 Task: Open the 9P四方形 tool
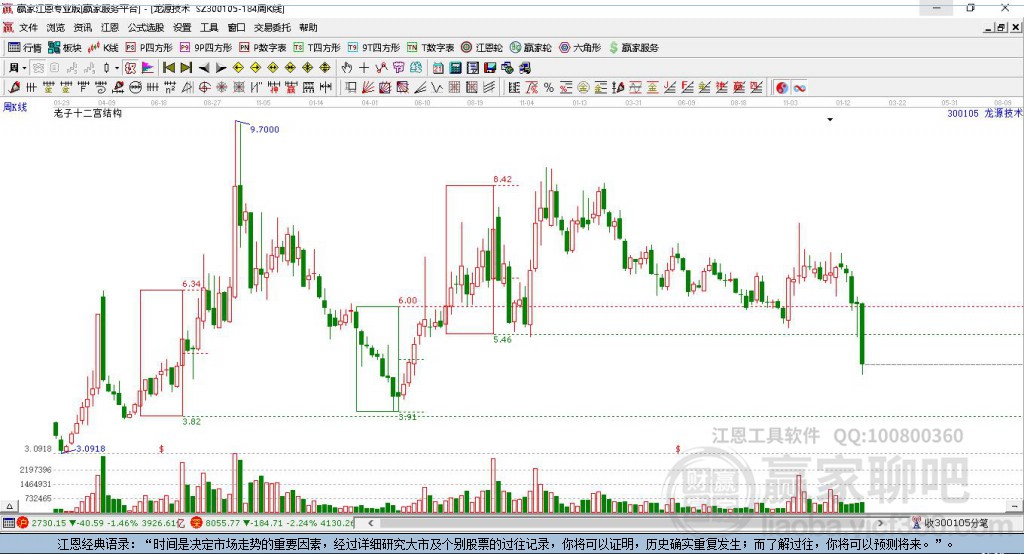click(206, 48)
